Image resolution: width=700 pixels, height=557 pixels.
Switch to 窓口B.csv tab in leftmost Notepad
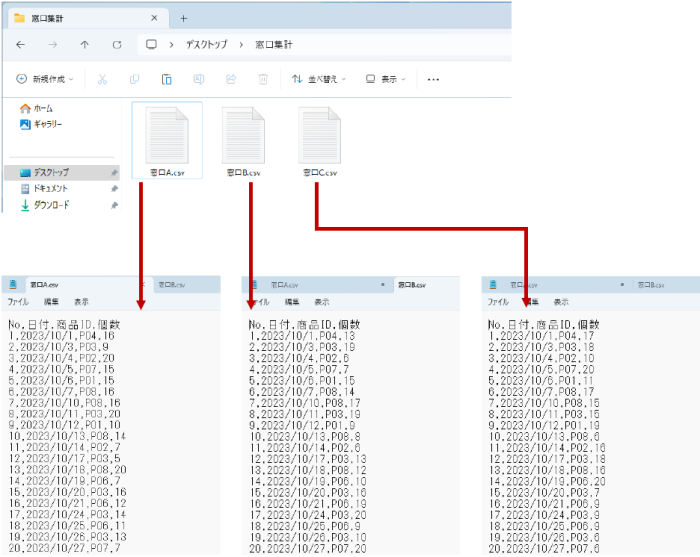(x=176, y=284)
